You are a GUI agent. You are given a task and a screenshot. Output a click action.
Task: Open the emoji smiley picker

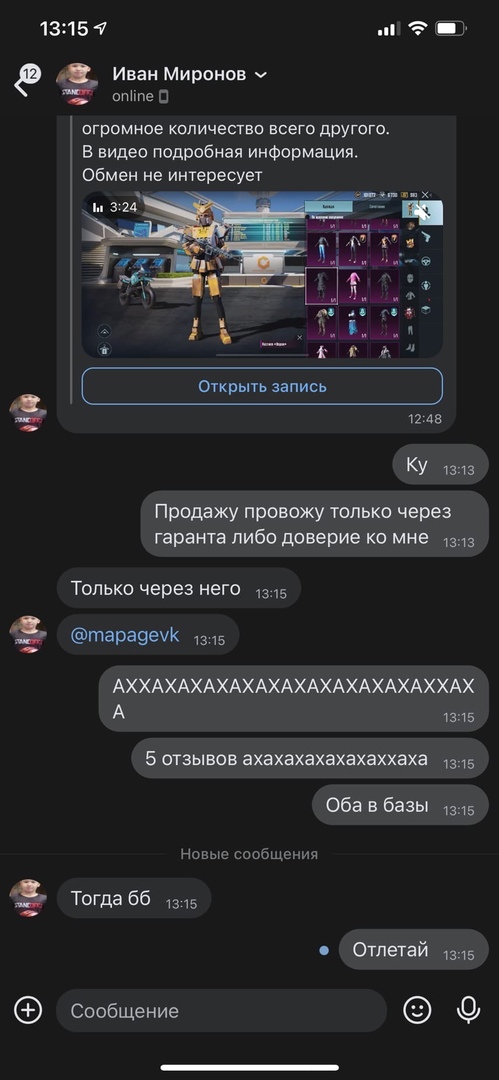(417, 1010)
